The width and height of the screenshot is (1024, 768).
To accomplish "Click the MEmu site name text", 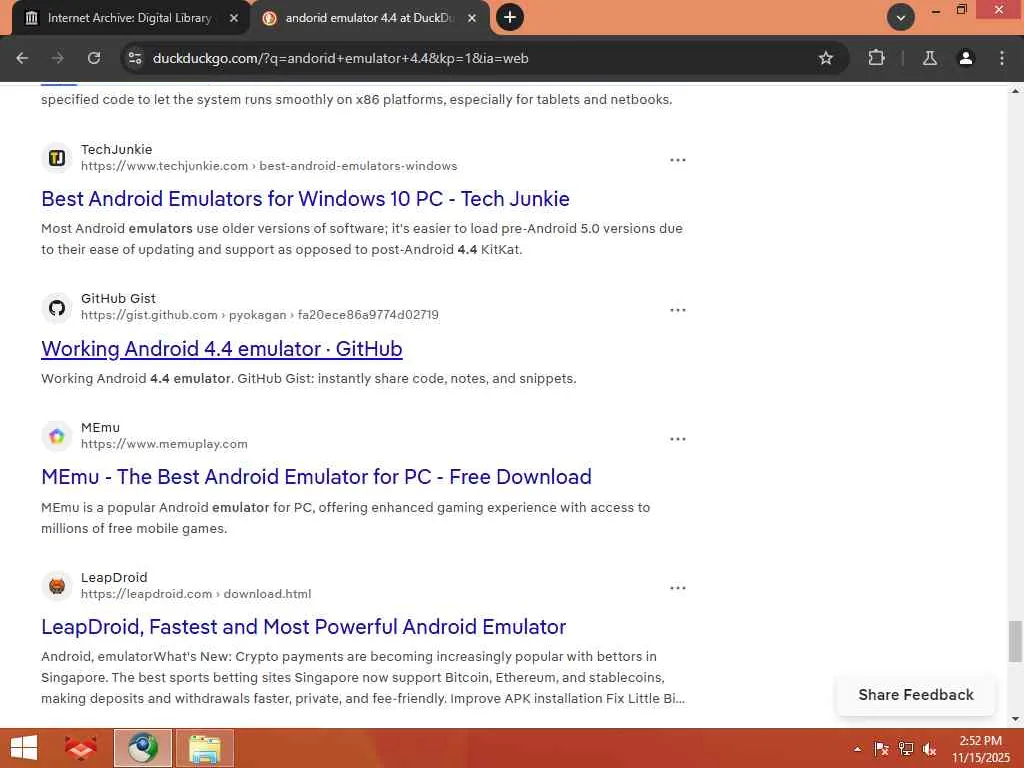I will click(x=101, y=428).
